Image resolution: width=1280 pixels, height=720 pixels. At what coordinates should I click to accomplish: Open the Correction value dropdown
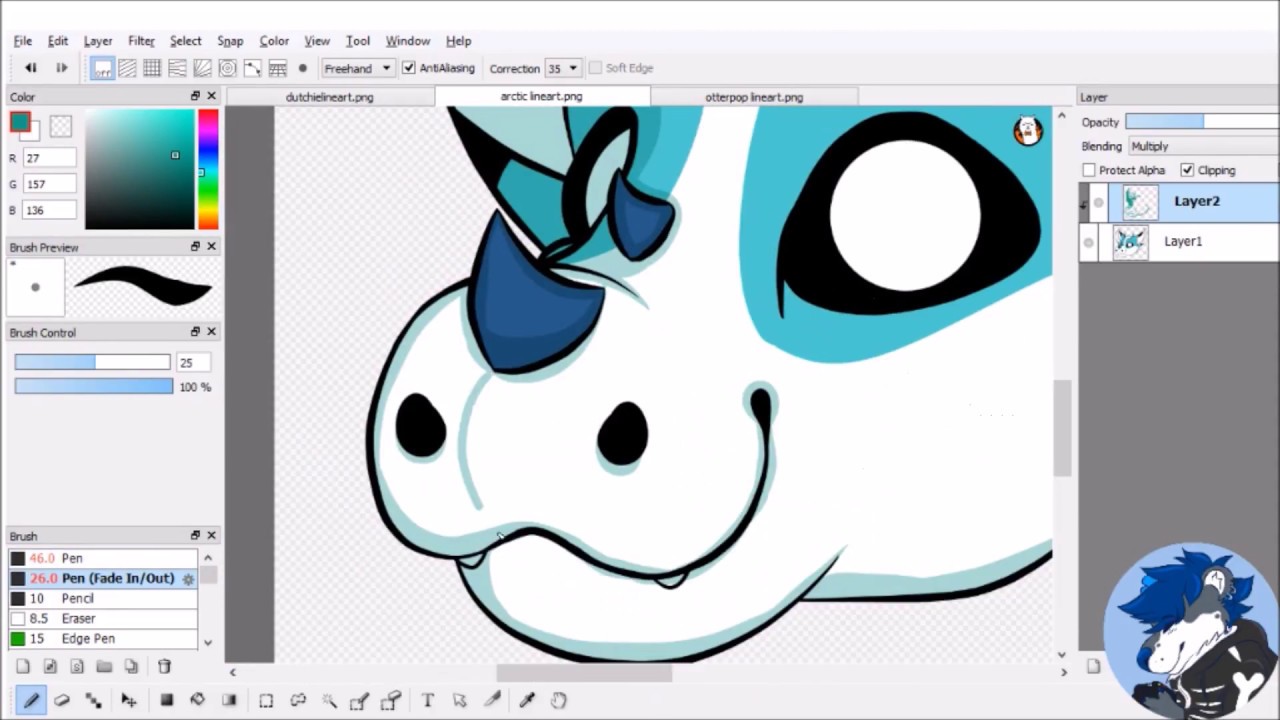pyautogui.click(x=562, y=68)
